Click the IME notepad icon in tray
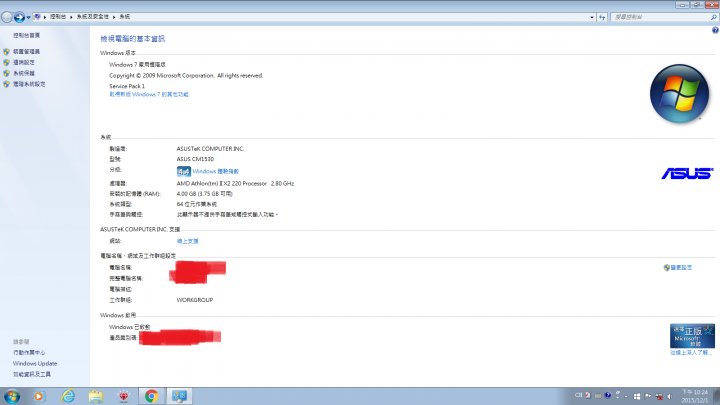Image resolution: width=720 pixels, height=405 pixels. click(588, 395)
